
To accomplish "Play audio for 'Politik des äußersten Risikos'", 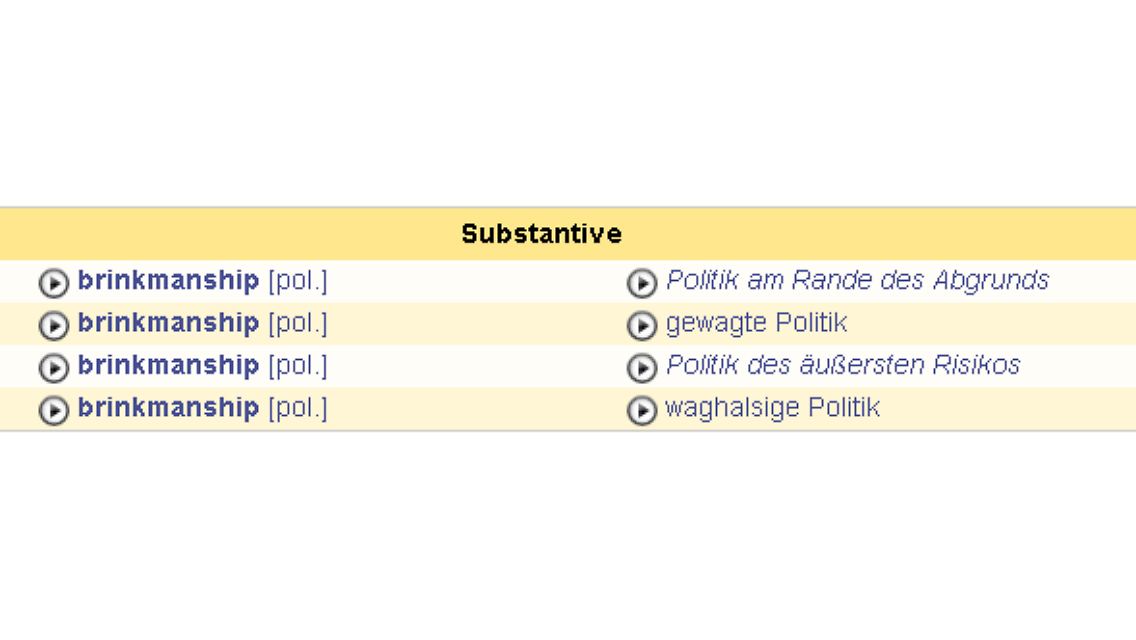I will [x=642, y=367].
